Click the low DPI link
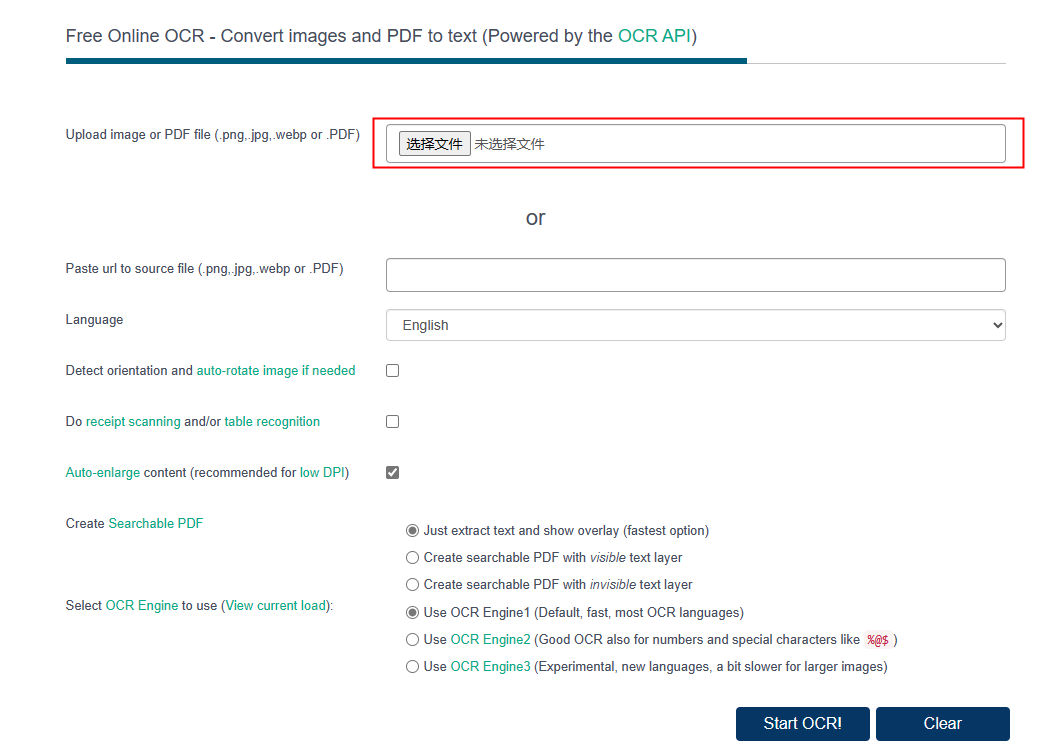 click(322, 473)
